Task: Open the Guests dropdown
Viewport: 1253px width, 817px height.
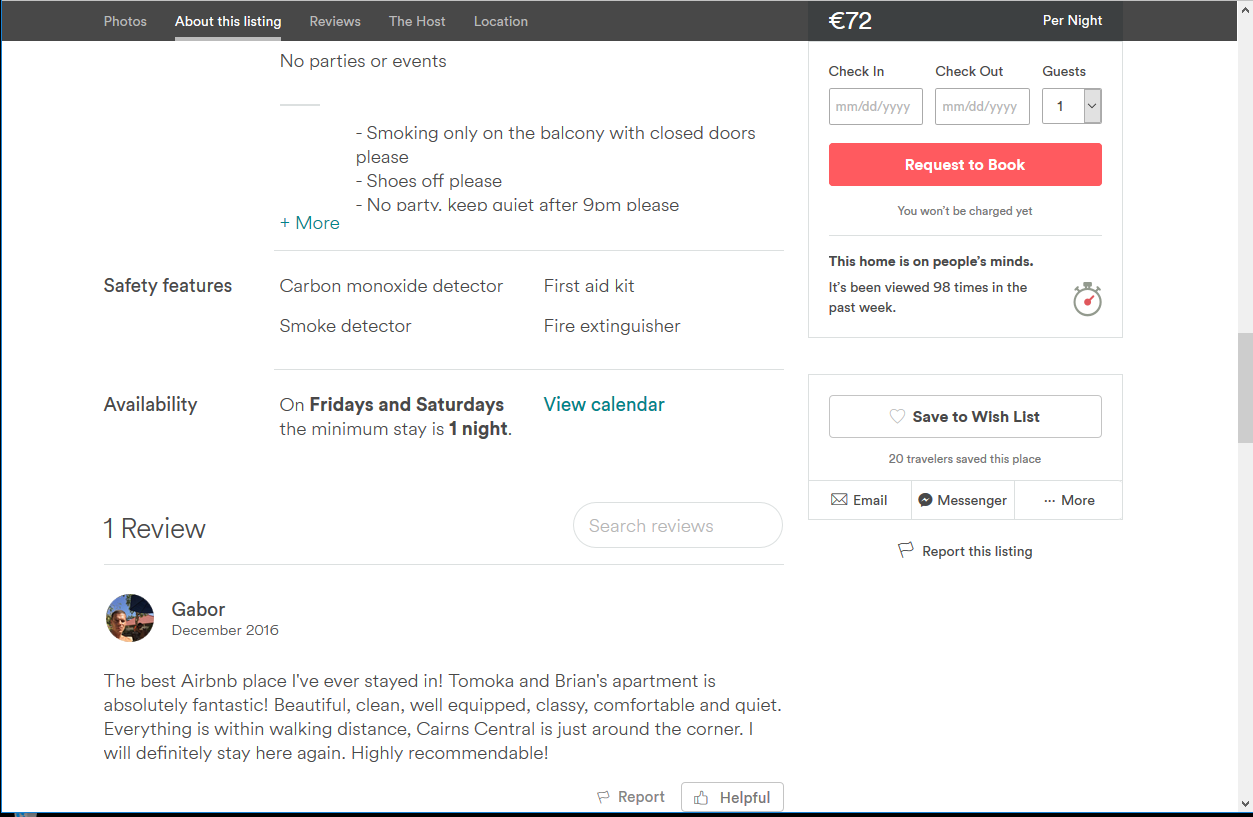Action: coord(1071,106)
